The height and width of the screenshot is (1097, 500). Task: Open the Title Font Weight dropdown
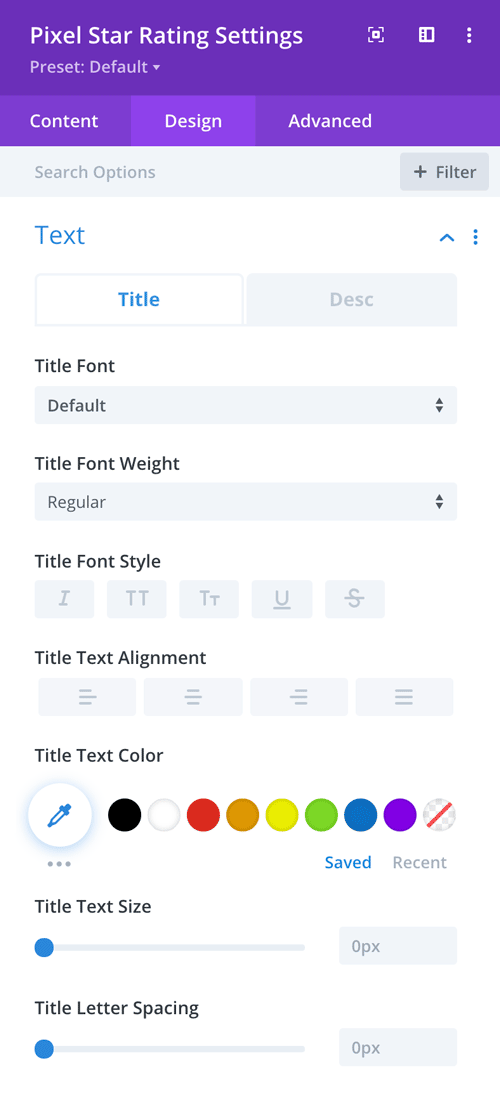(x=246, y=502)
